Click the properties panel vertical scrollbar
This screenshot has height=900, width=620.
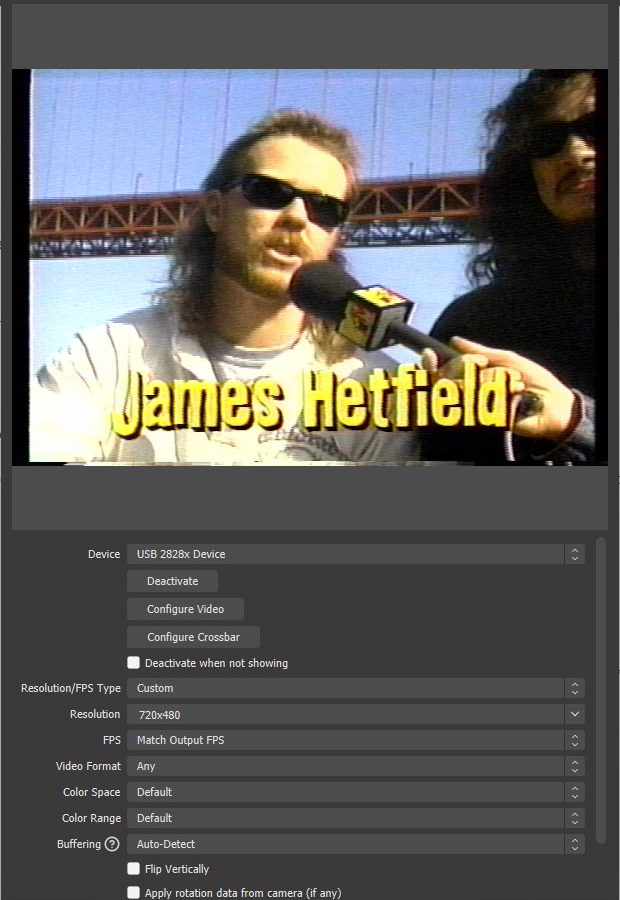tap(601, 690)
